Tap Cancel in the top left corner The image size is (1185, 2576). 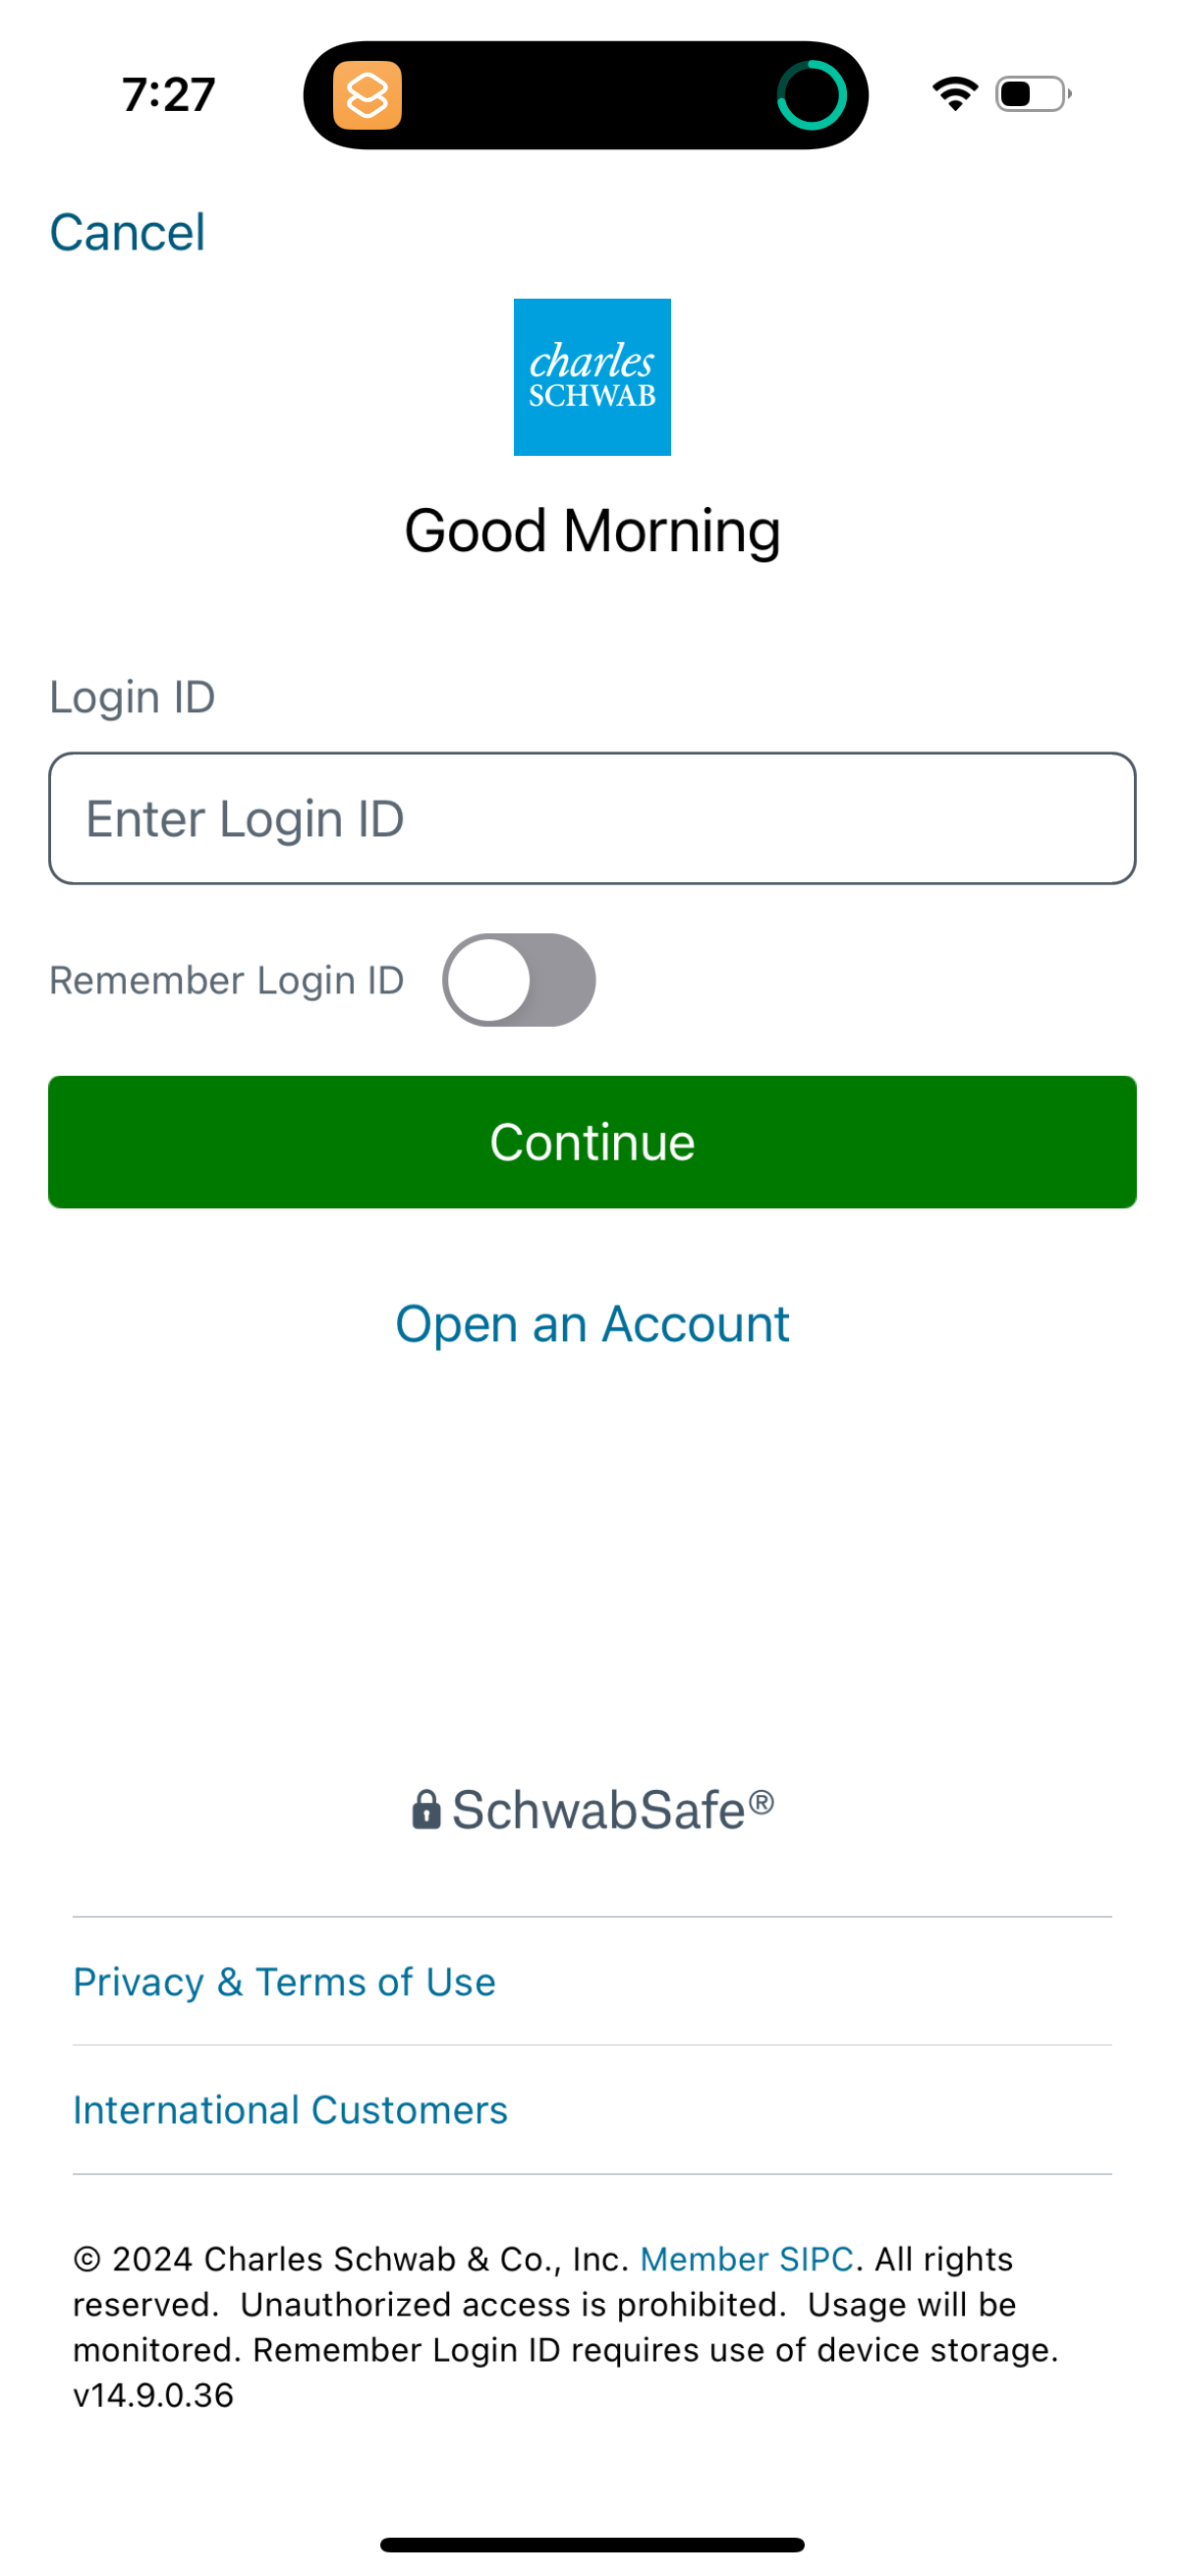point(128,231)
